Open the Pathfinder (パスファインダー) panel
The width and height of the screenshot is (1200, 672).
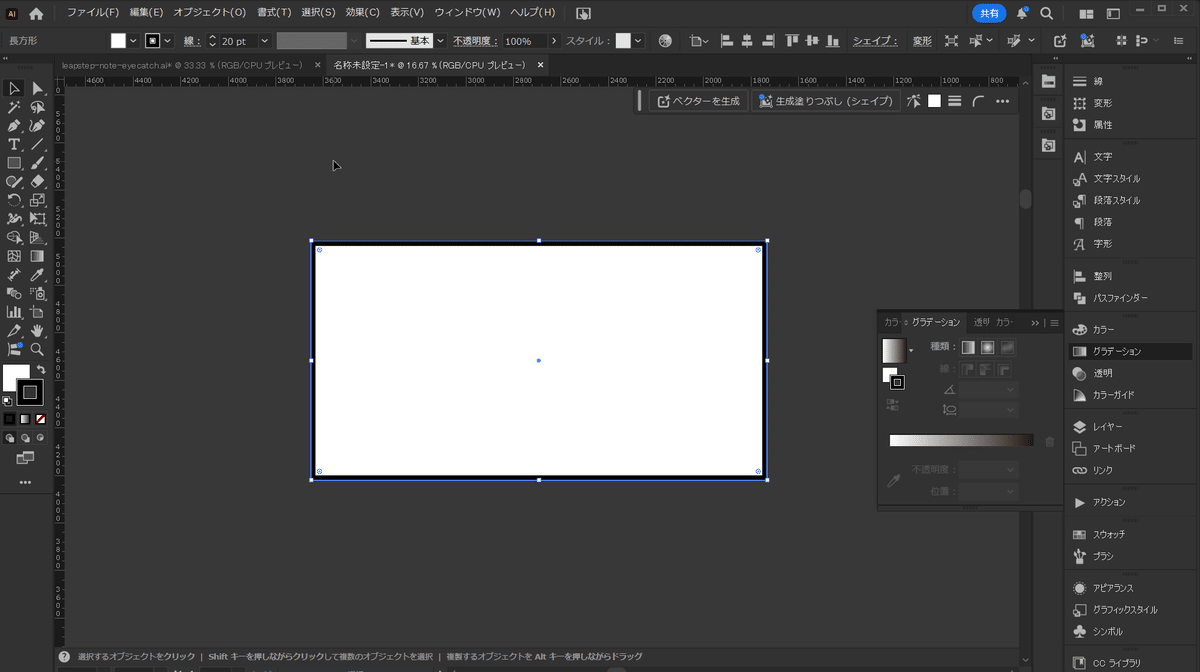click(1120, 298)
